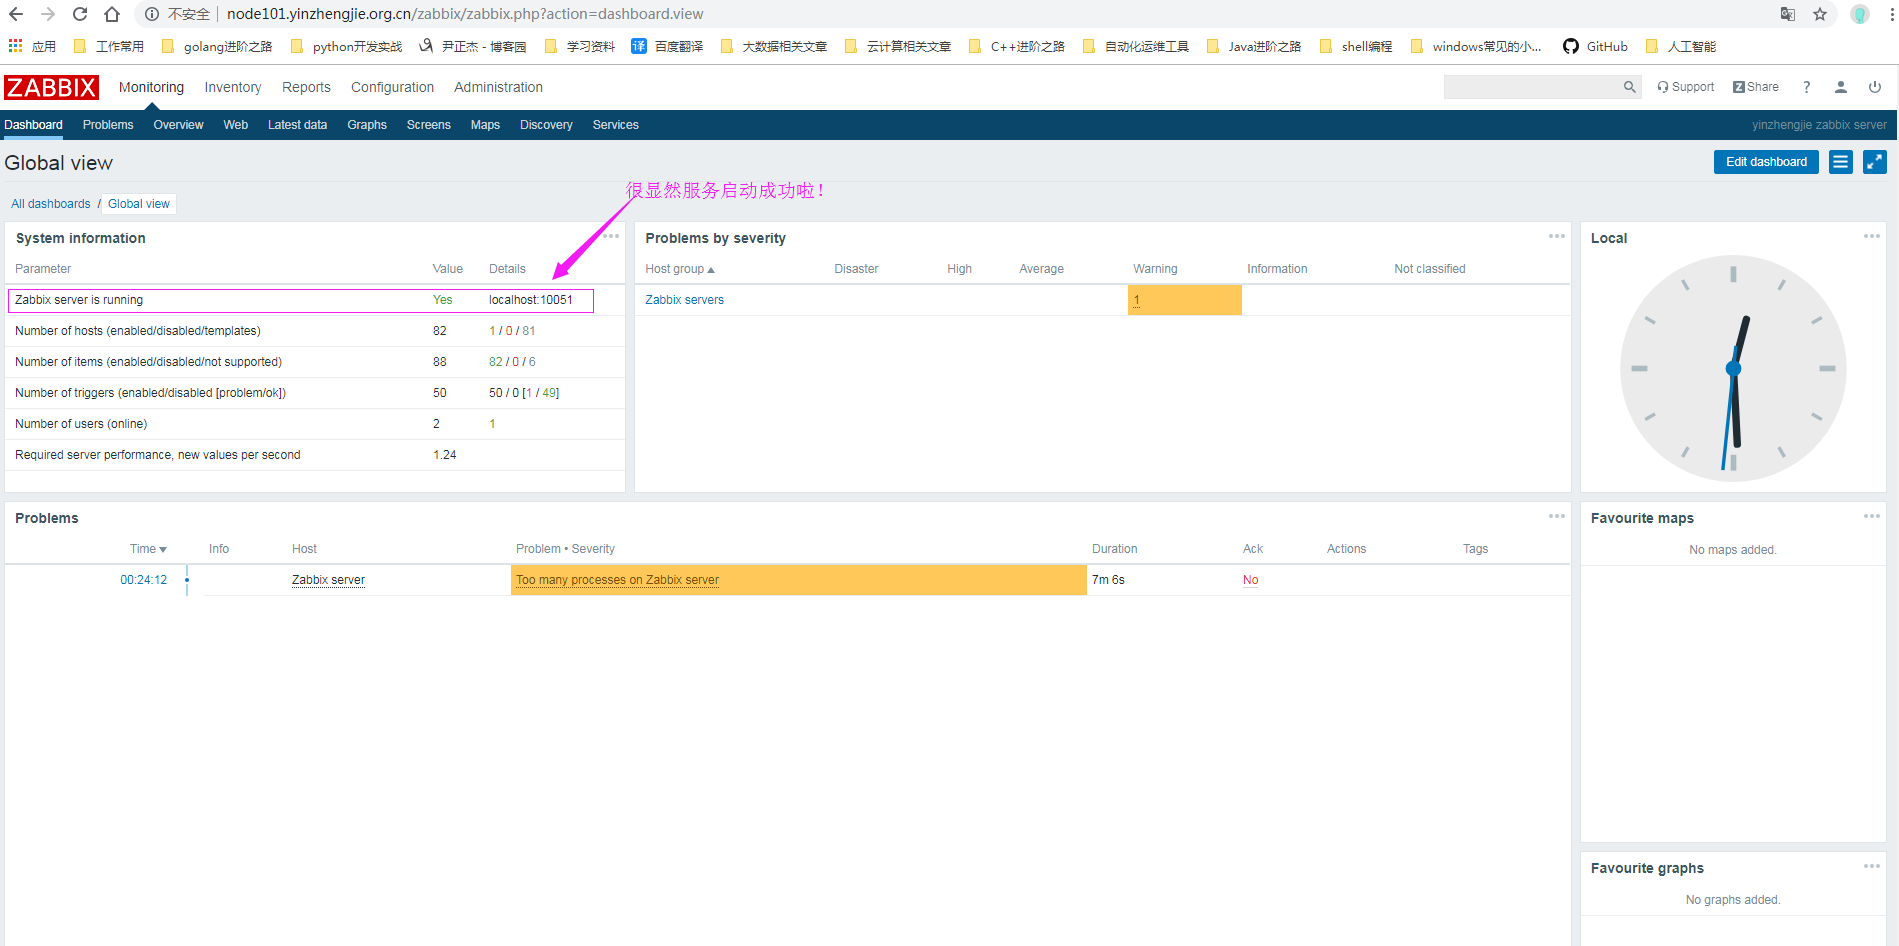1899x946 pixels.
Task: Click the Zabbix search input field
Action: point(1532,87)
